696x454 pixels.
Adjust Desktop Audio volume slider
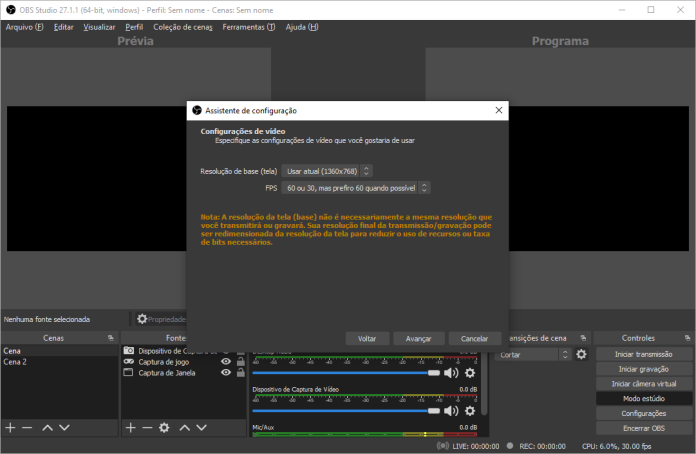(x=346, y=373)
